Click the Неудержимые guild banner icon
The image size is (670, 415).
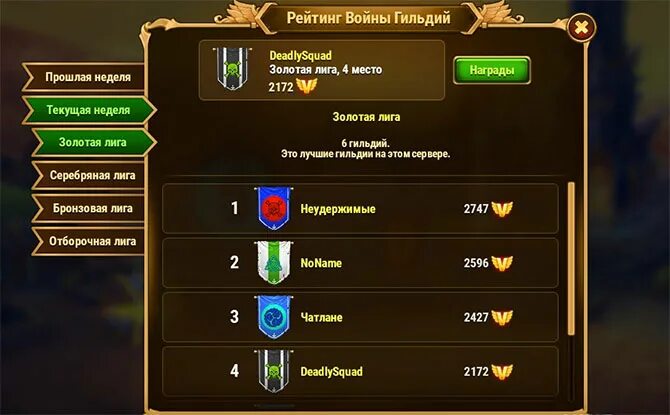tap(274, 208)
